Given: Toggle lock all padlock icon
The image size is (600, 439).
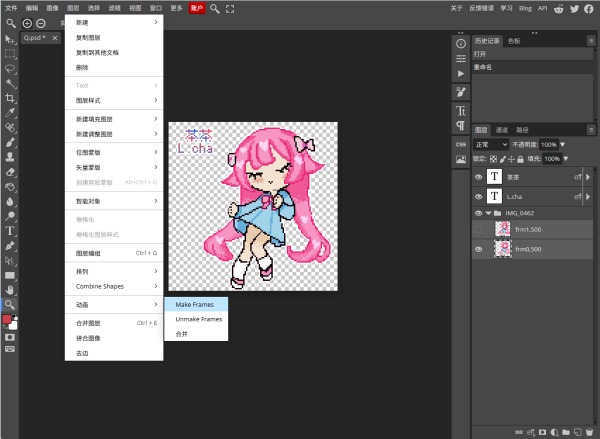Looking at the screenshot, I should (520, 159).
